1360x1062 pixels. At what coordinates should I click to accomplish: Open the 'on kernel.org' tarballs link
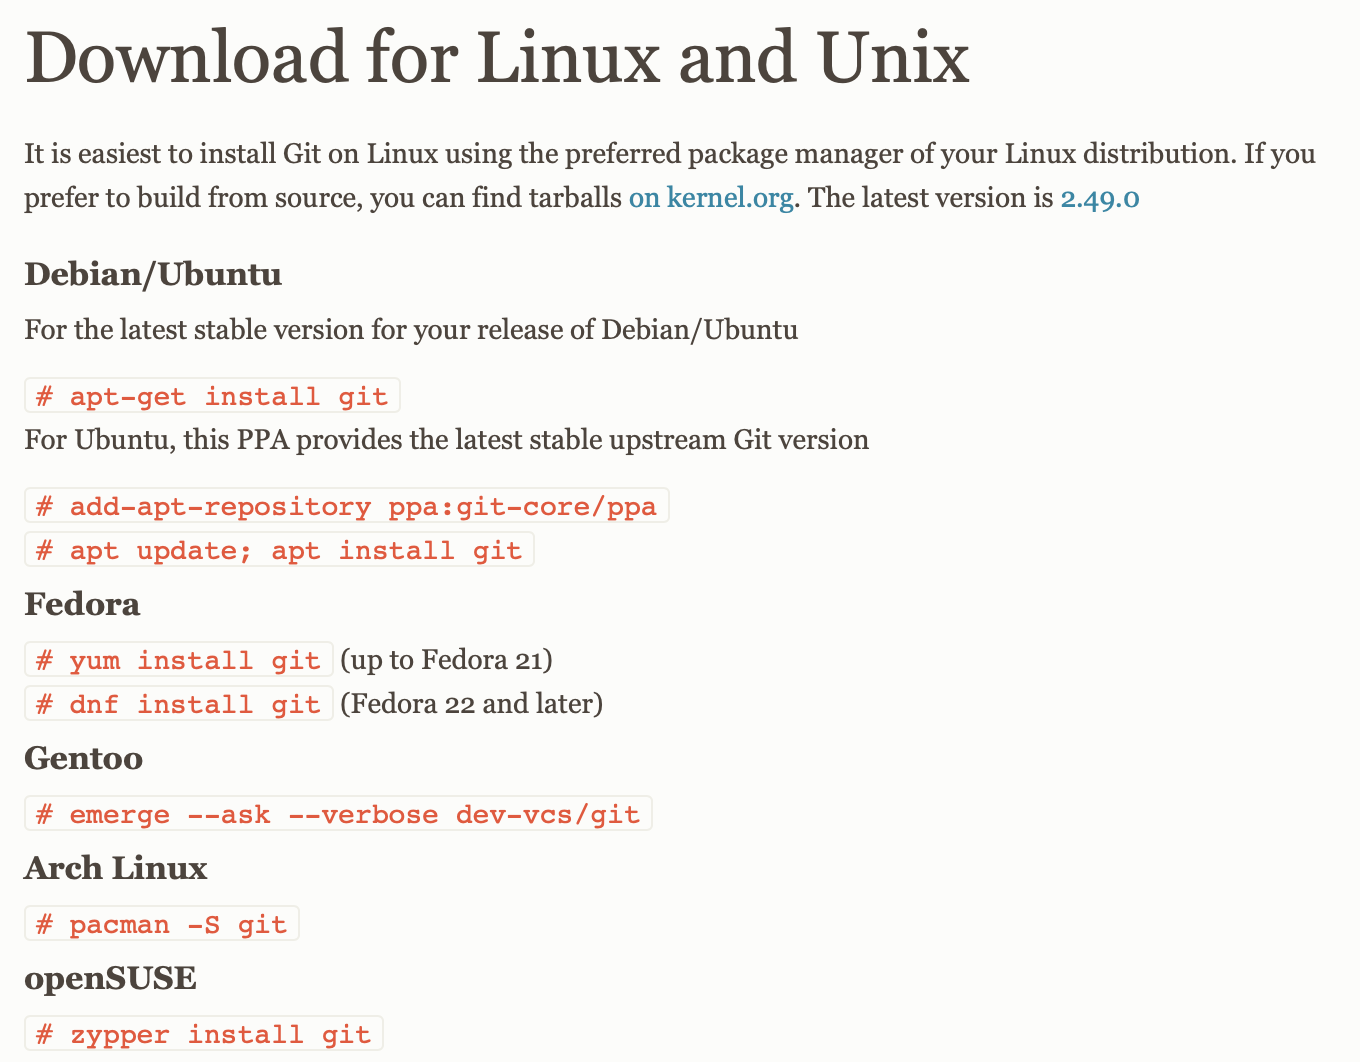click(711, 198)
